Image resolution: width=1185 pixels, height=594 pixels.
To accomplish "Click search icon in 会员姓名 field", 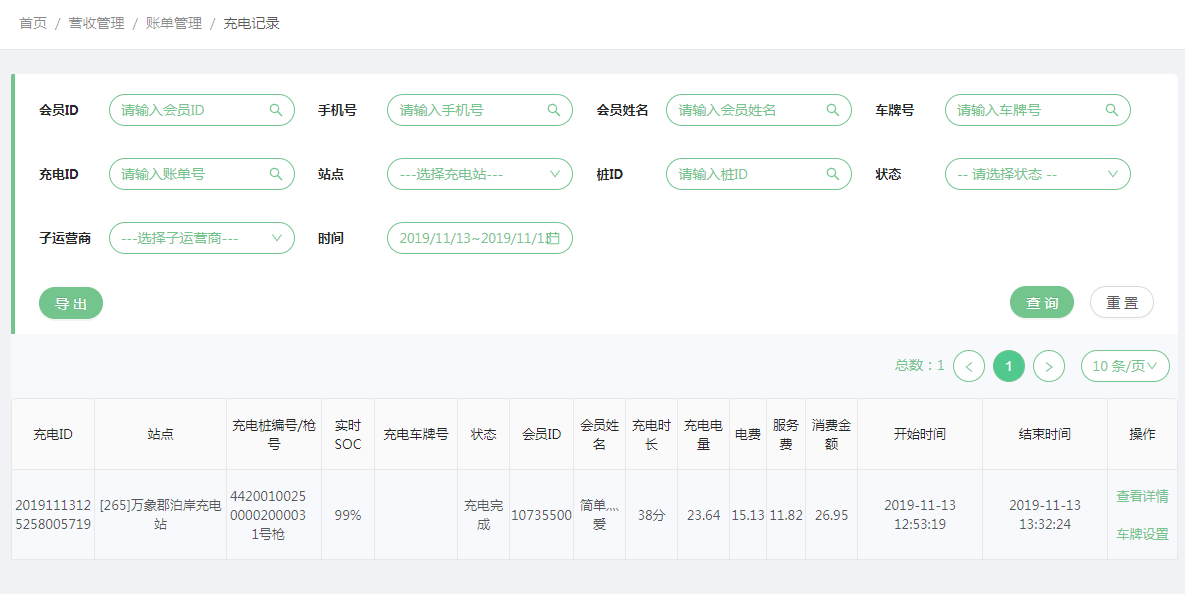I will (x=833, y=110).
